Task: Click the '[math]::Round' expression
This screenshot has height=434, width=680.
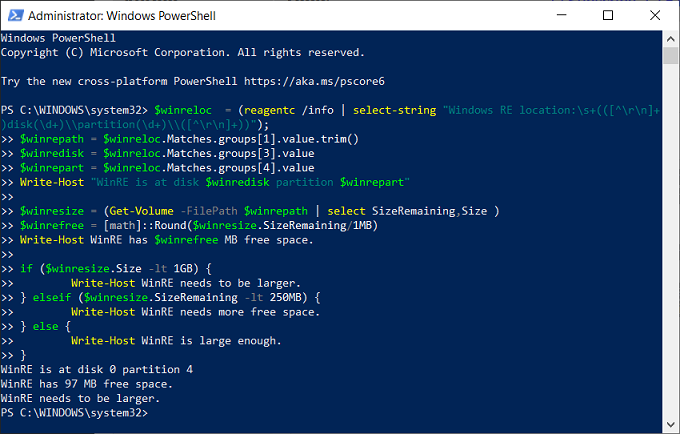Action: (x=140, y=225)
